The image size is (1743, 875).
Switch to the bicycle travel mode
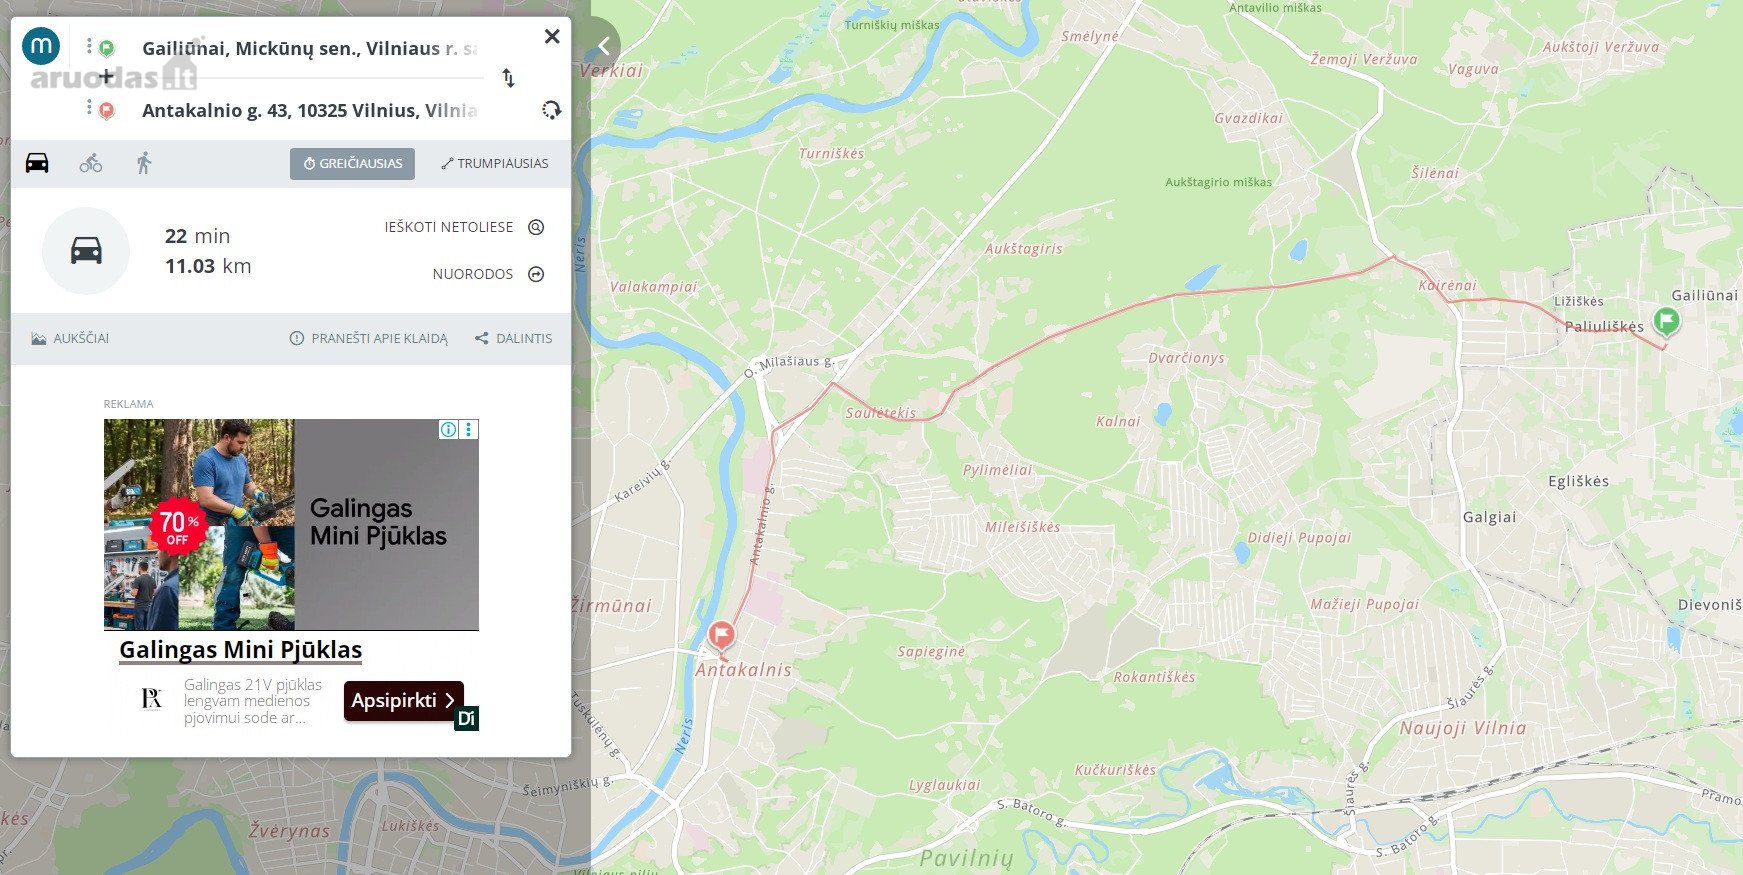pos(91,163)
